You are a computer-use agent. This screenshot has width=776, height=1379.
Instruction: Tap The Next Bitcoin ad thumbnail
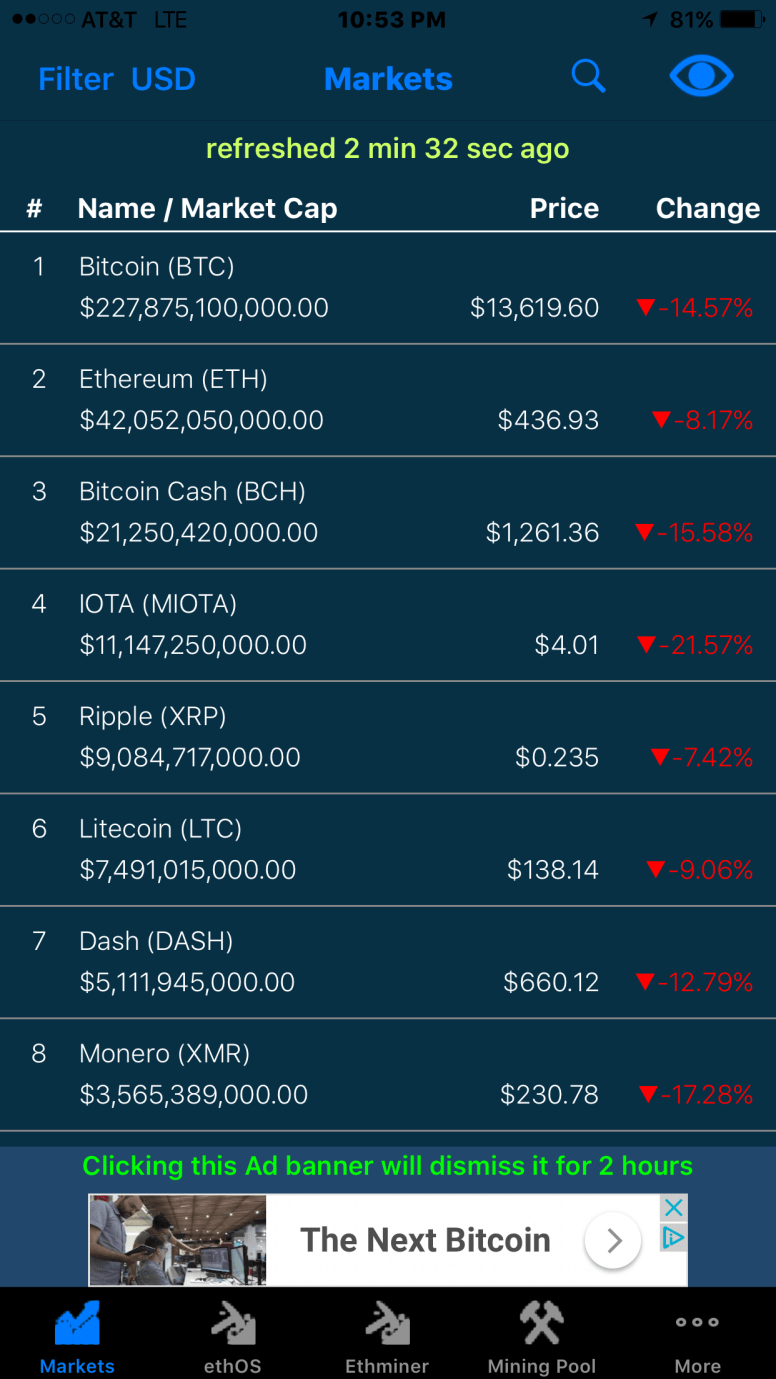pos(178,1240)
